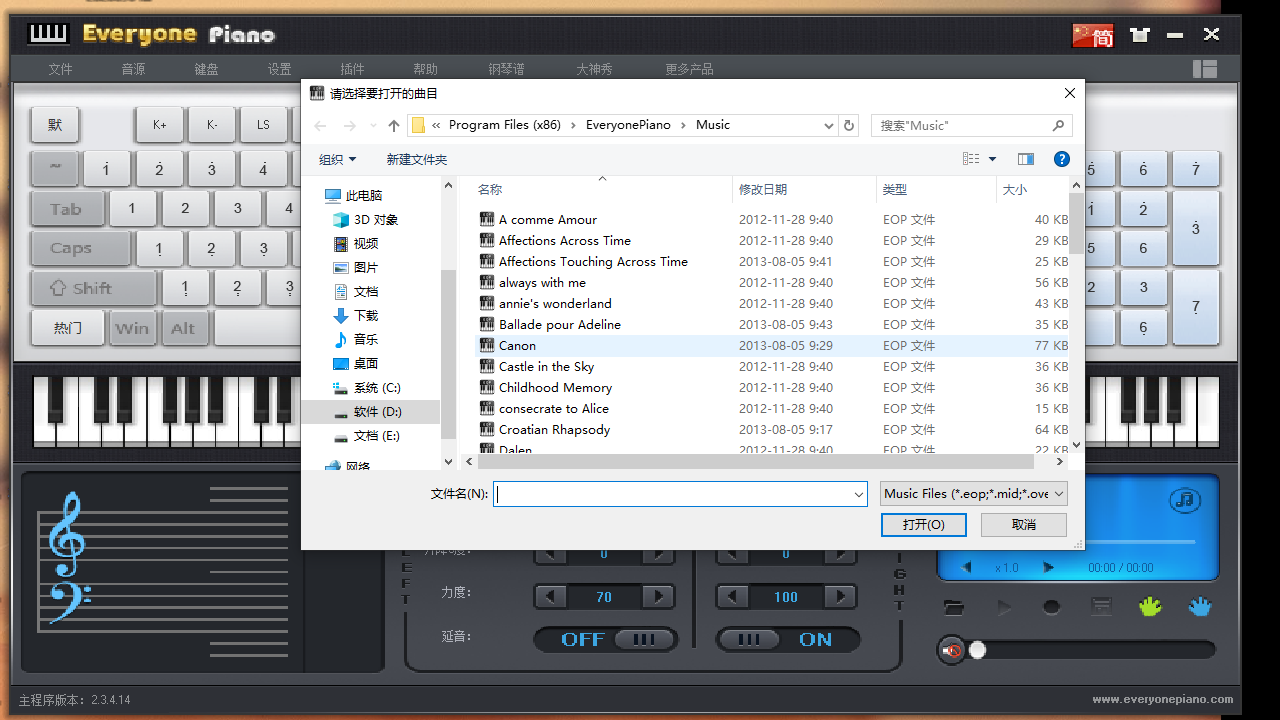Expand address bar history dropdown

(x=828, y=125)
